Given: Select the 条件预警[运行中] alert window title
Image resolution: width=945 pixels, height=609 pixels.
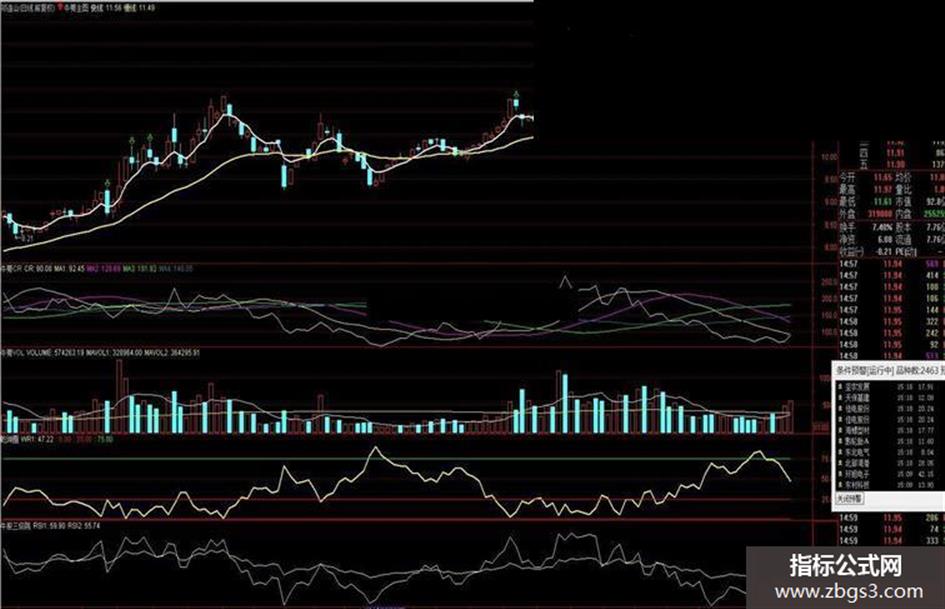Looking at the screenshot, I should pos(863,370).
